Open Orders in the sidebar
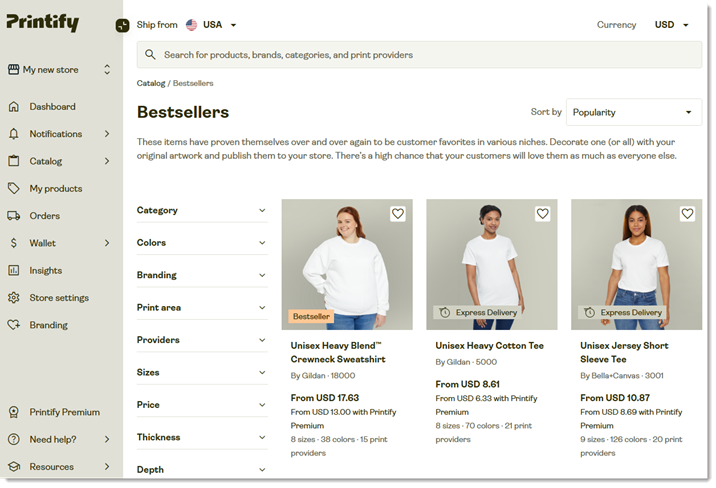The width and height of the screenshot is (716, 488). coord(45,215)
